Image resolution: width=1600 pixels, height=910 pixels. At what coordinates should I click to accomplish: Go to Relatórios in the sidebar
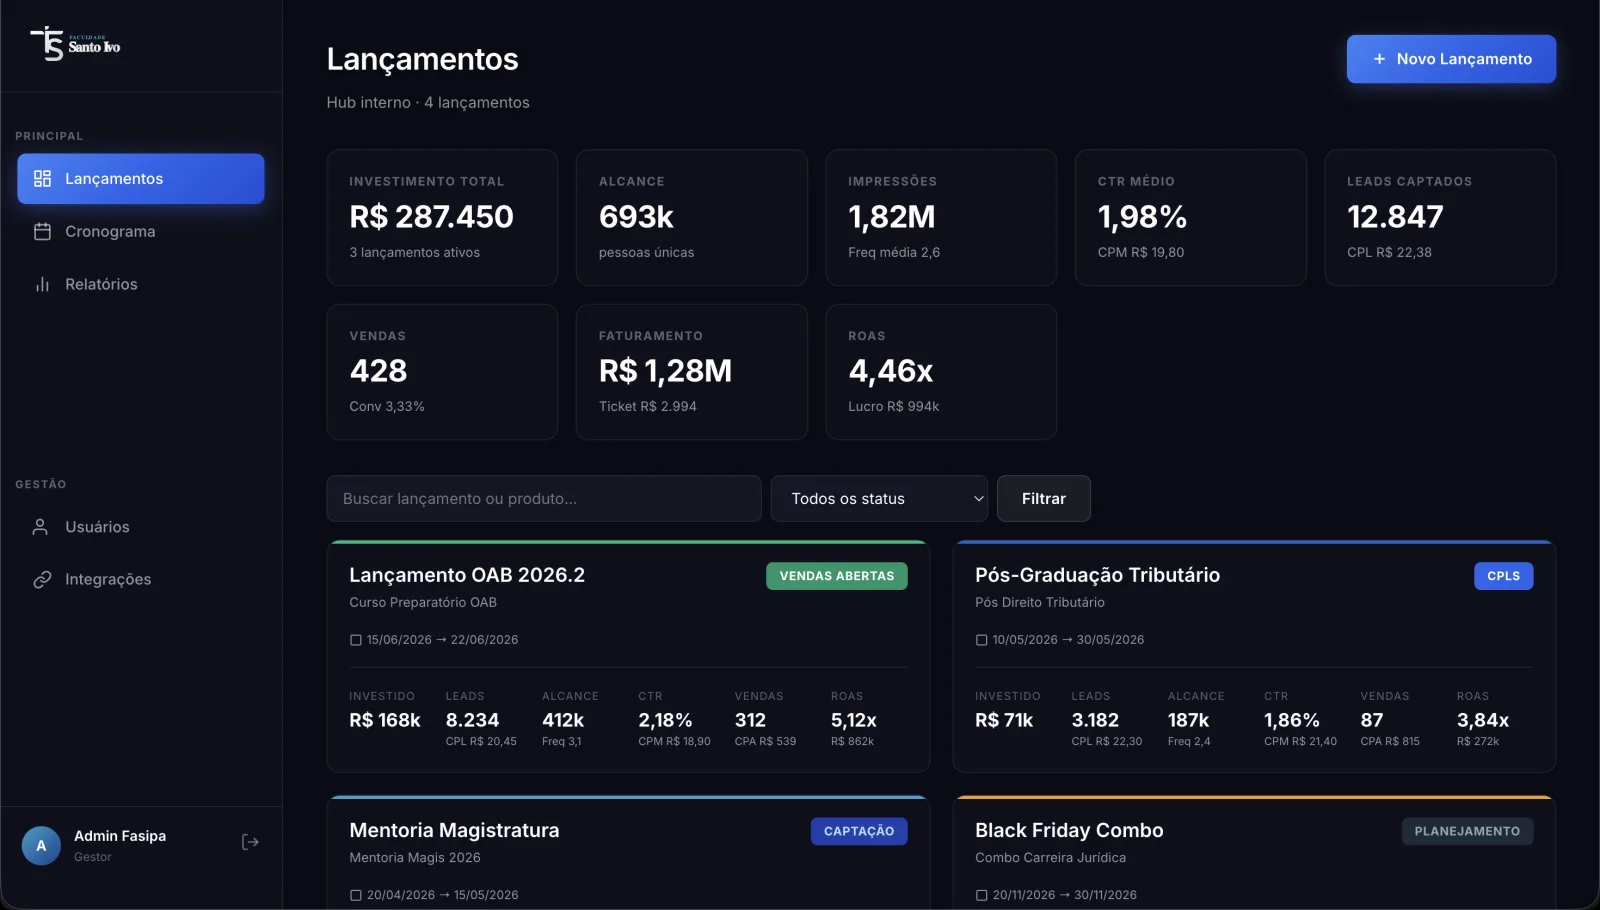click(x=141, y=285)
